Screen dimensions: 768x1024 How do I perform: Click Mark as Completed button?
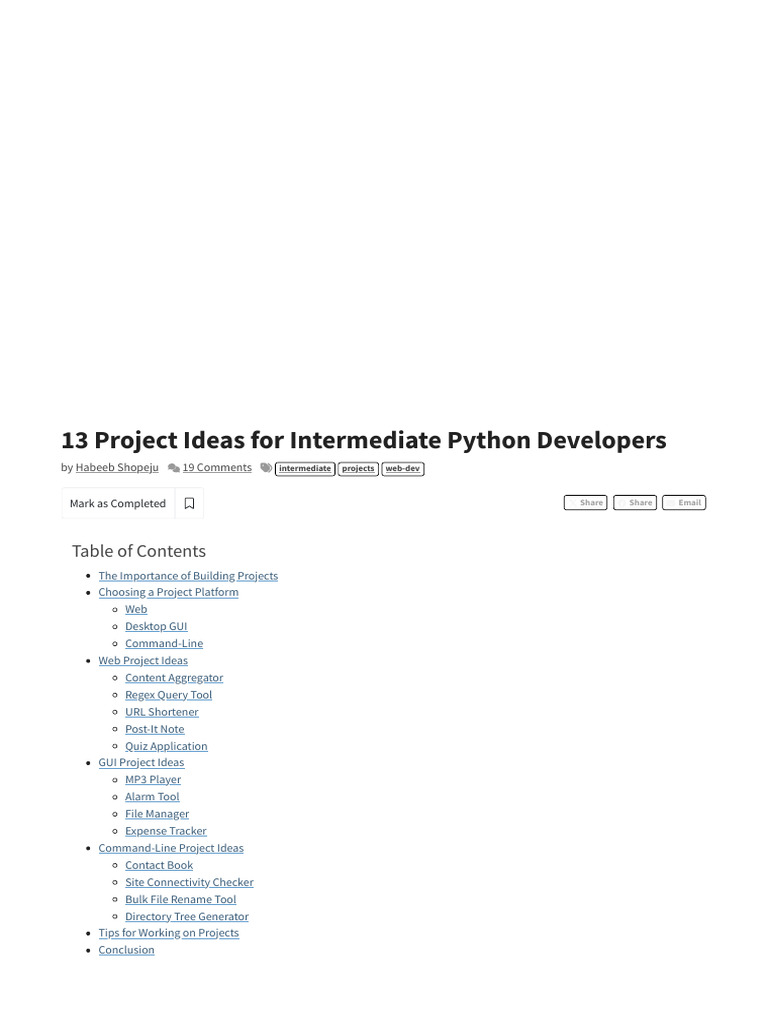pos(118,504)
